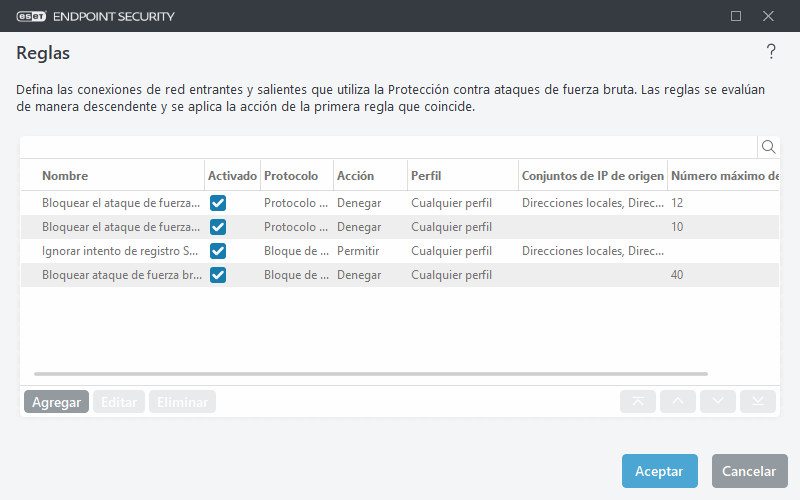The height and width of the screenshot is (500, 800).
Task: Click Agregar to add a rule
Action: (56, 402)
